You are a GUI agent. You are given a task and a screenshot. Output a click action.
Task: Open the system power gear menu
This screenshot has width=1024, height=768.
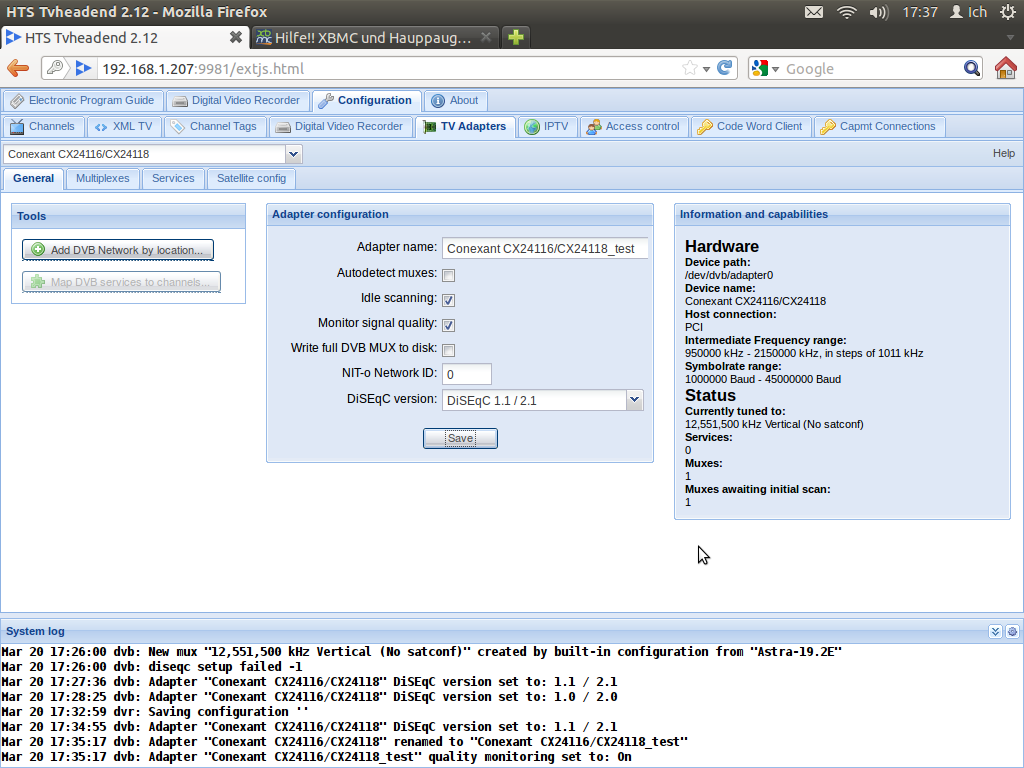point(1008,12)
